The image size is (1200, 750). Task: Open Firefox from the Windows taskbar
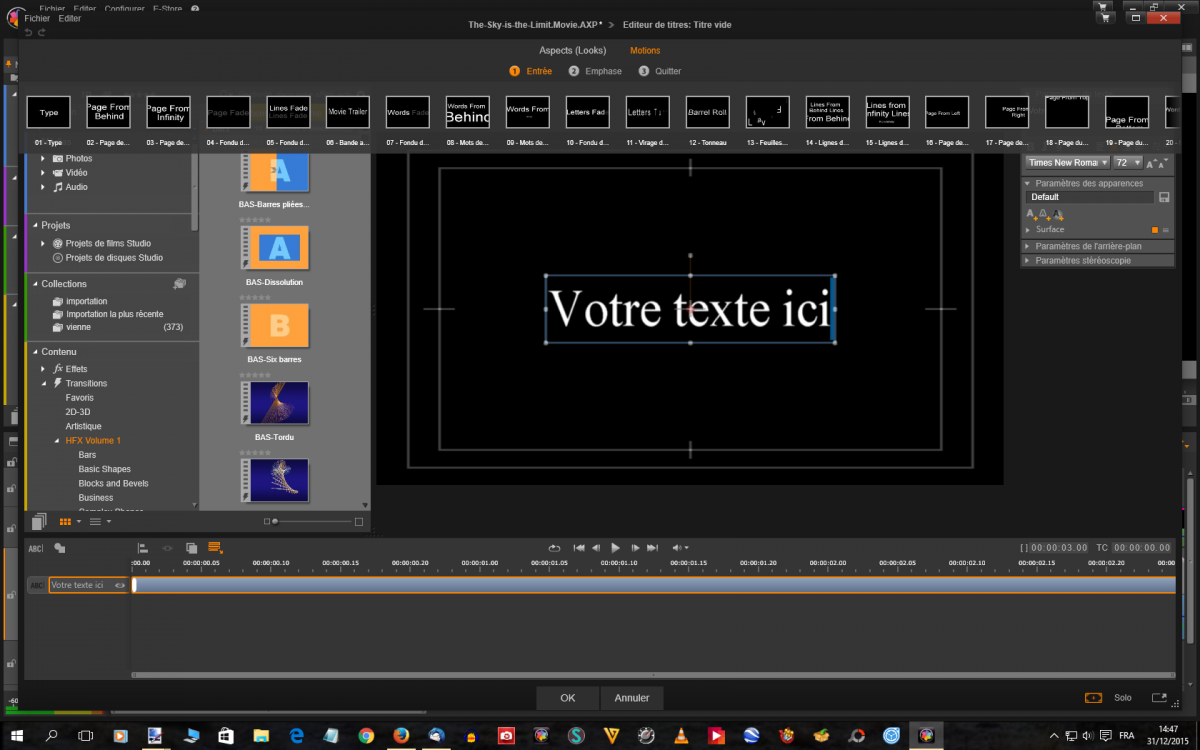click(402, 736)
